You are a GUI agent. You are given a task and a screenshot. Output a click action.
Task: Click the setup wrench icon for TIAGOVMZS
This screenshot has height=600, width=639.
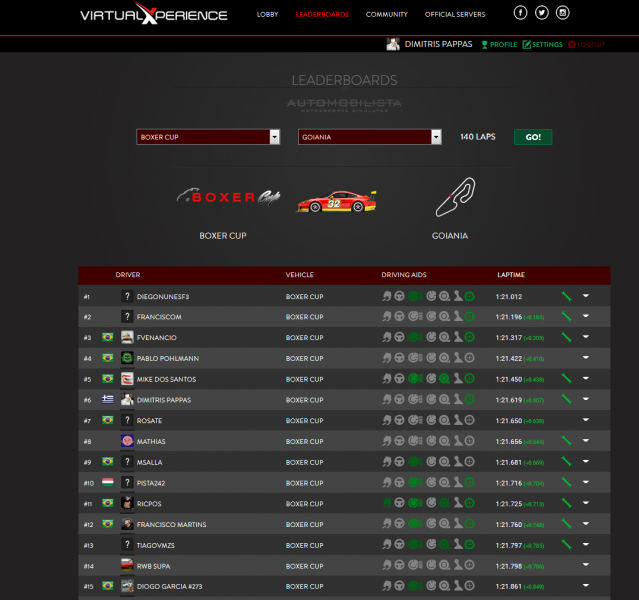pyautogui.click(x=566, y=545)
